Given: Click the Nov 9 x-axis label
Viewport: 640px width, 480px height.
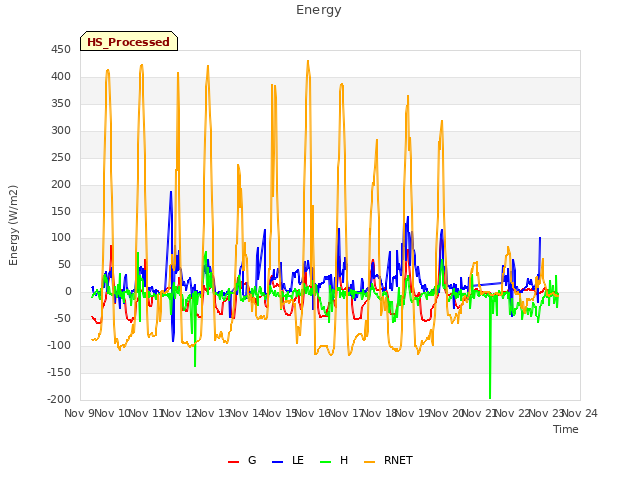Looking at the screenshot, I should 79,413.
